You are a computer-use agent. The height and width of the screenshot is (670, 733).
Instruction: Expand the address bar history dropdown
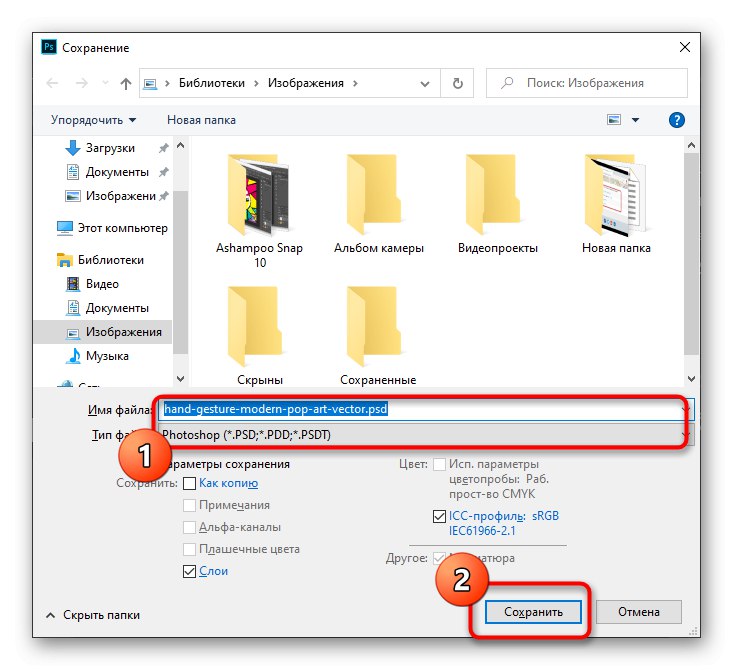coord(424,84)
